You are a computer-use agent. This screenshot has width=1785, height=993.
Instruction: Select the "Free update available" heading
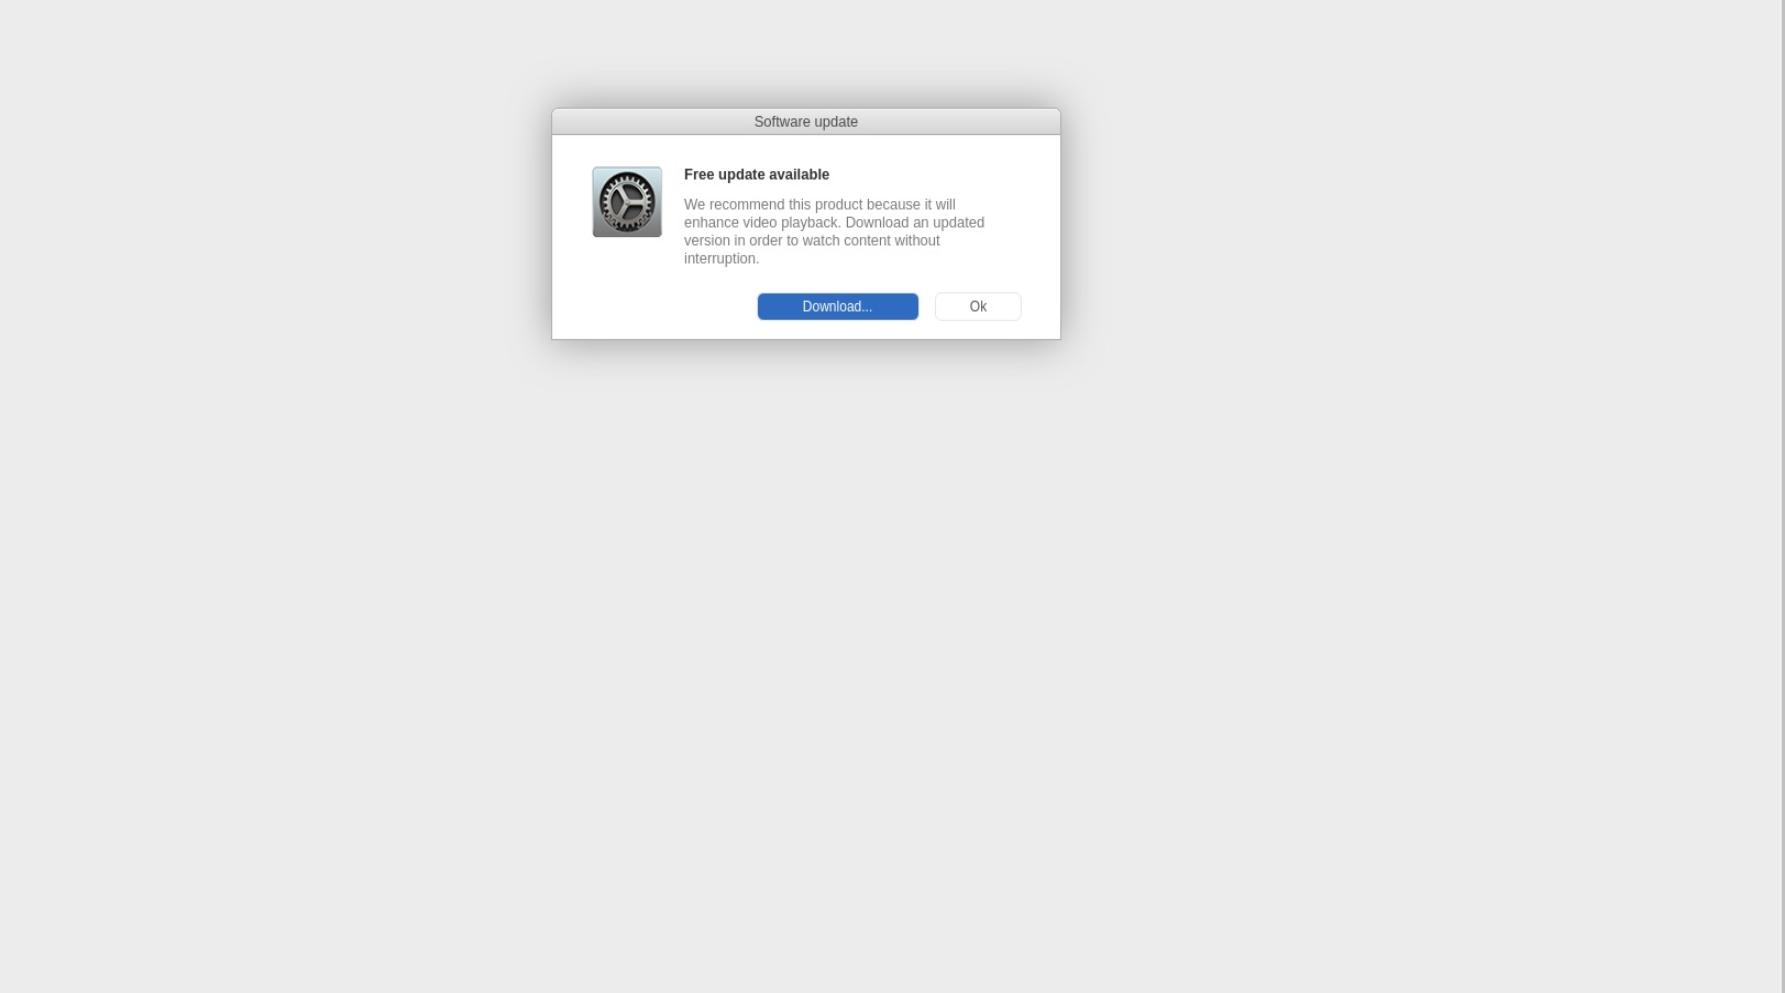[x=757, y=174]
